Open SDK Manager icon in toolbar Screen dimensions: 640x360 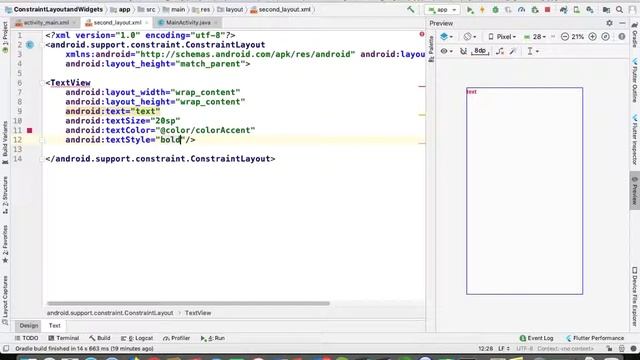[590, 10]
